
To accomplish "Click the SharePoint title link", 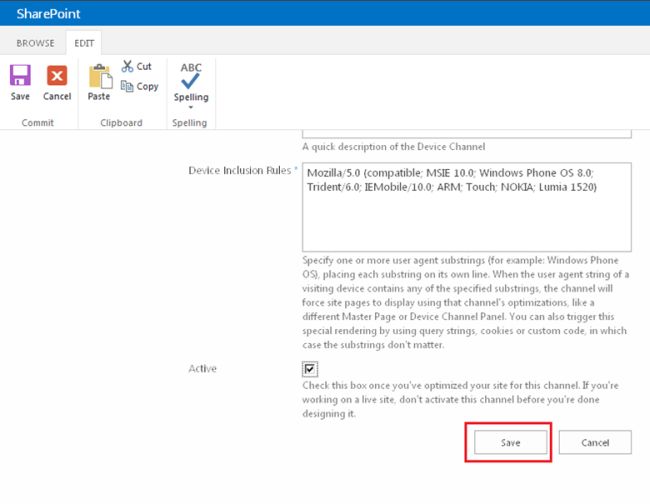I will (x=48, y=14).
